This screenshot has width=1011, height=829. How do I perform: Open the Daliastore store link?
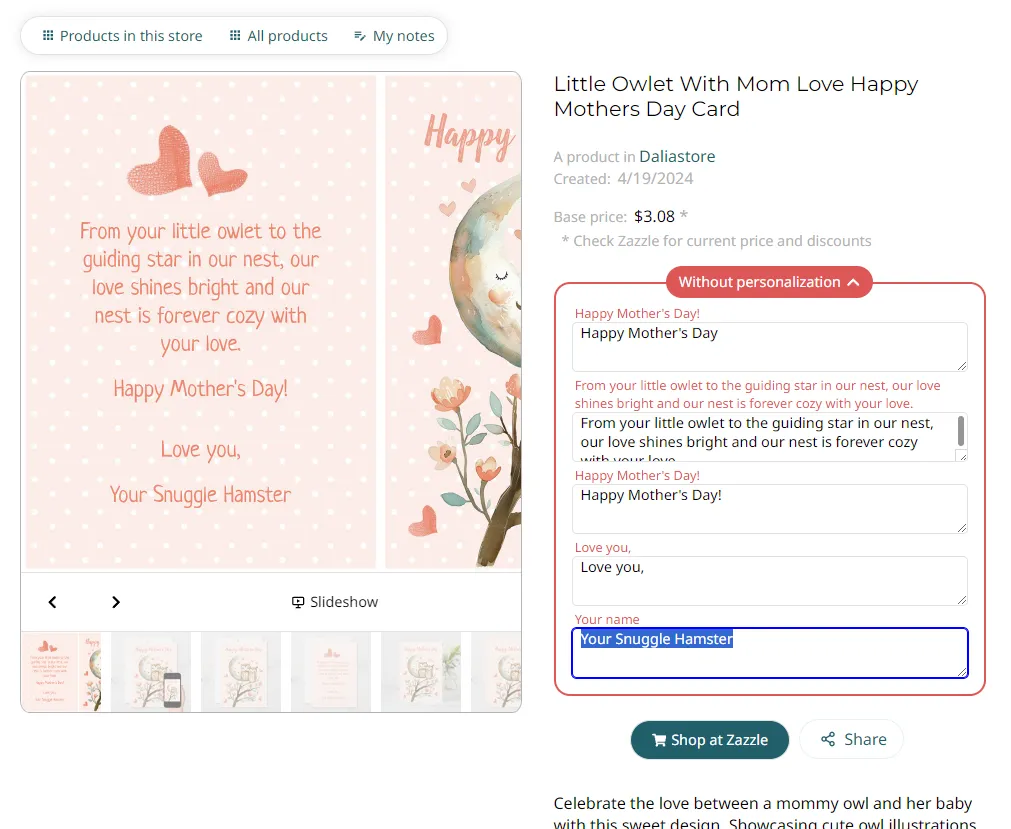pos(677,156)
